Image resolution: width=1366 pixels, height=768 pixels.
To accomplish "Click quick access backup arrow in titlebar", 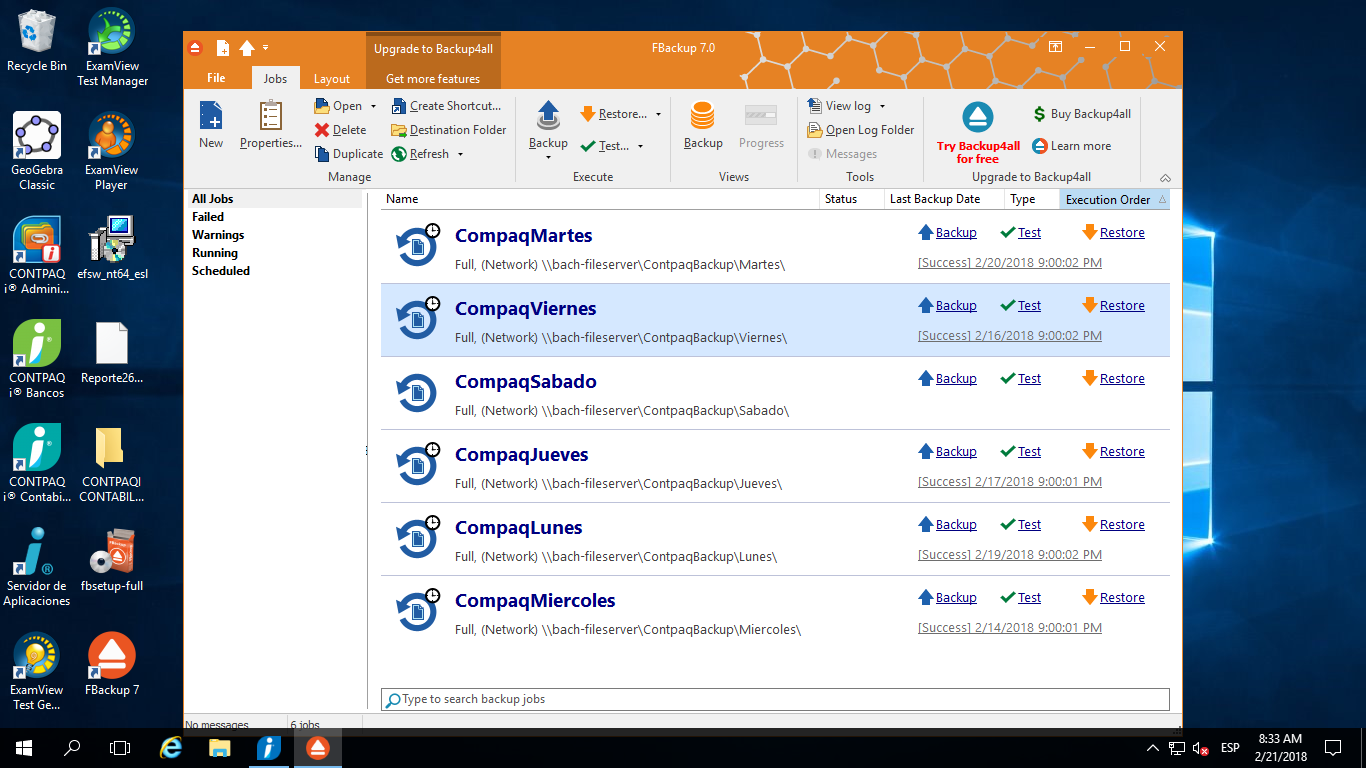I will tap(247, 48).
